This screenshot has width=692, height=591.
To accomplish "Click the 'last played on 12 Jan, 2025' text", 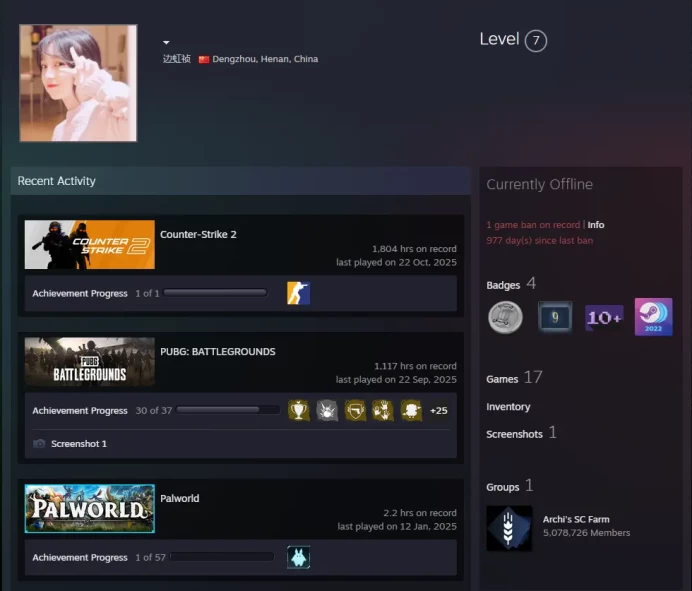I will pyautogui.click(x=397, y=526).
